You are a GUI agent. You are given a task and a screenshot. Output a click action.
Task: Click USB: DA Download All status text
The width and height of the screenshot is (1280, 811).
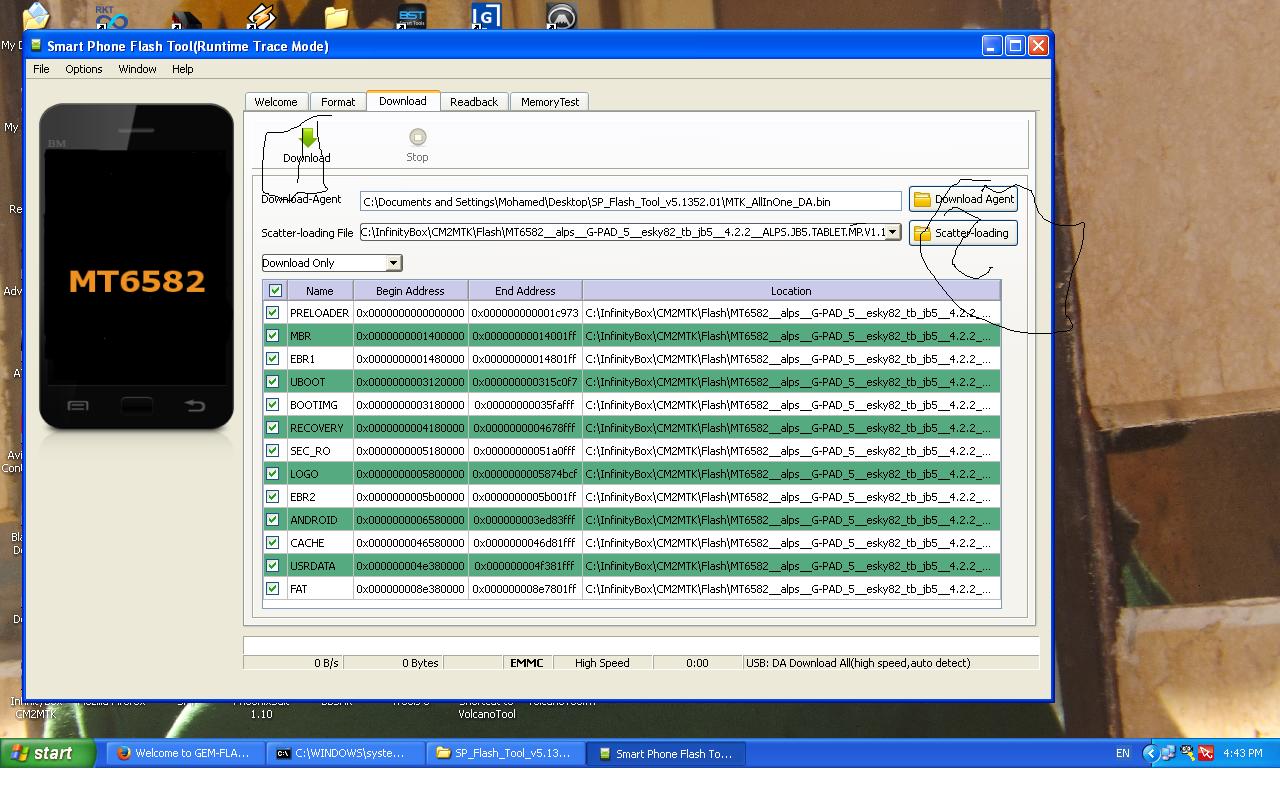pos(858,663)
